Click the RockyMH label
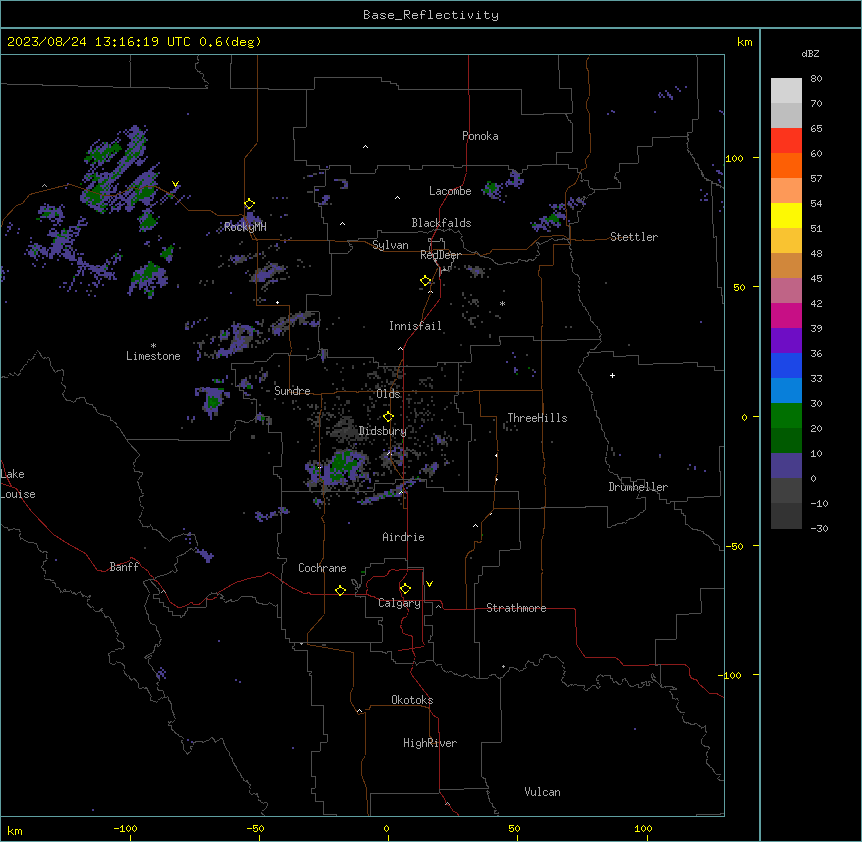This screenshot has width=862, height=842. tap(245, 227)
